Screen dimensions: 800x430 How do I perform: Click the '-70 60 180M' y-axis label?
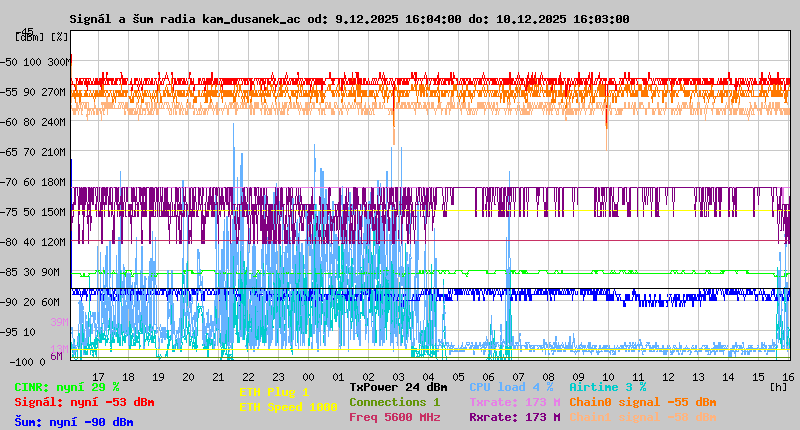point(33,182)
